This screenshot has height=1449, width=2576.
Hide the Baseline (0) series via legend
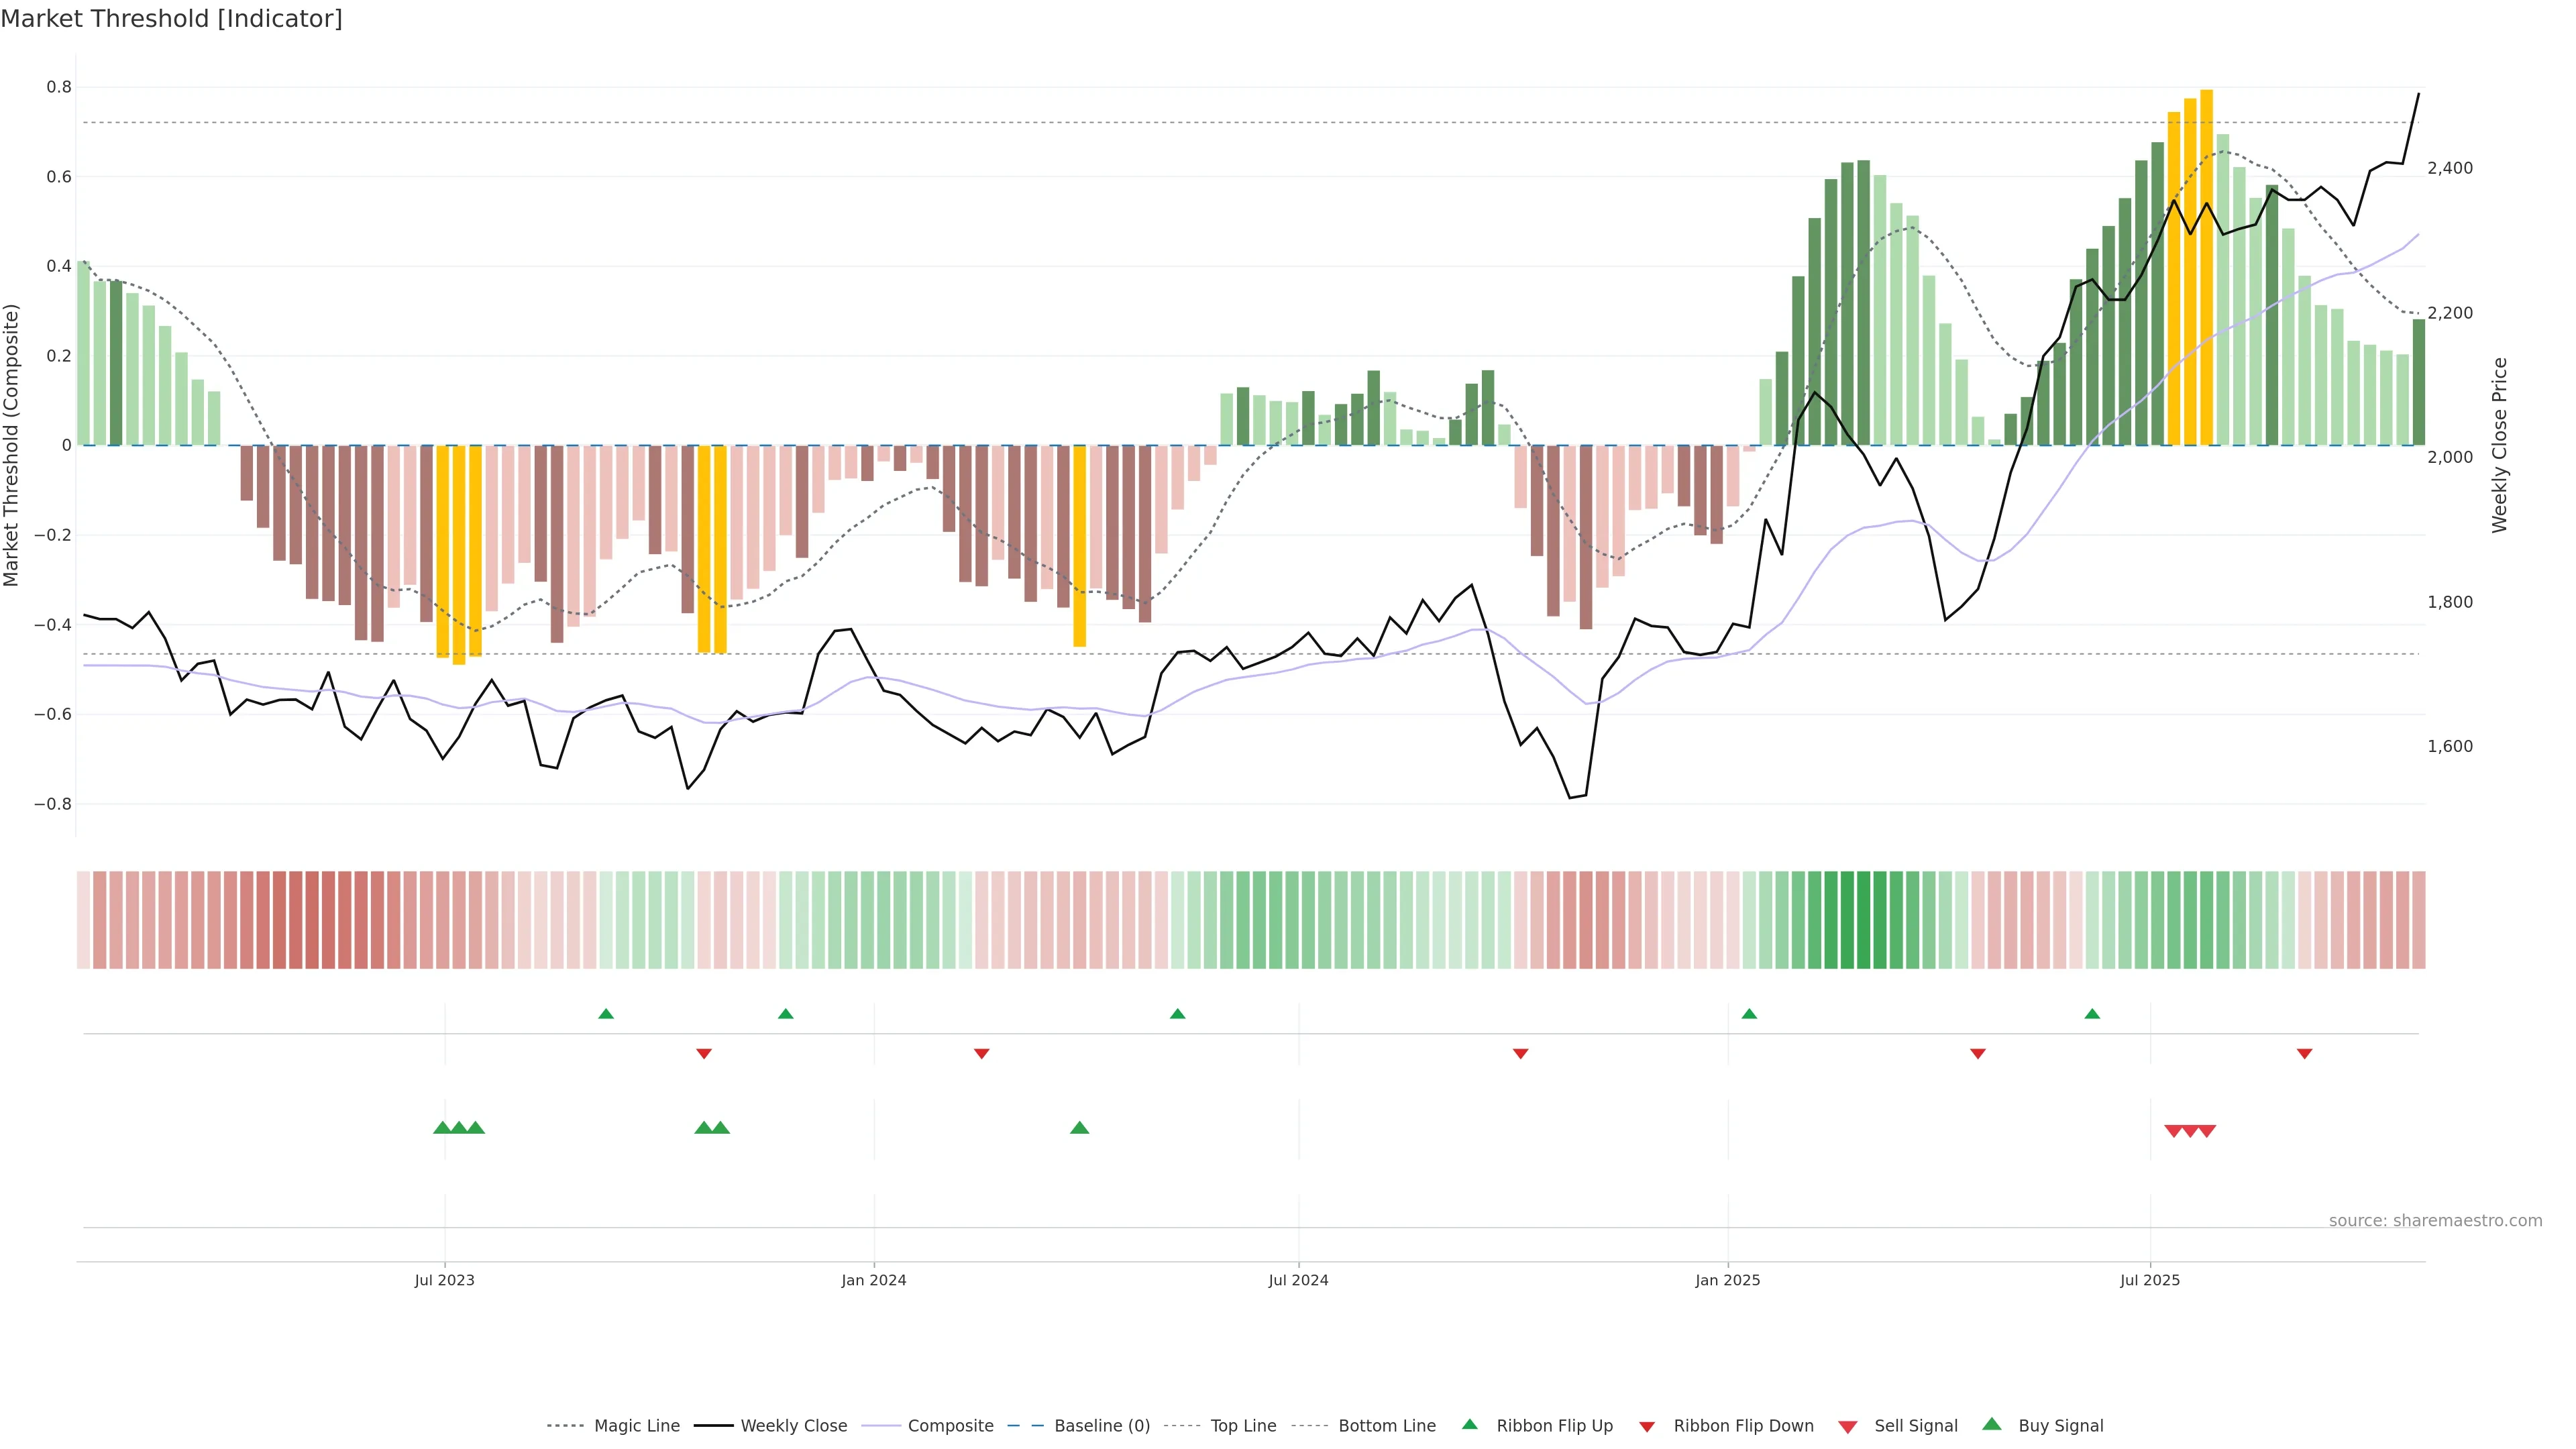click(1102, 1426)
